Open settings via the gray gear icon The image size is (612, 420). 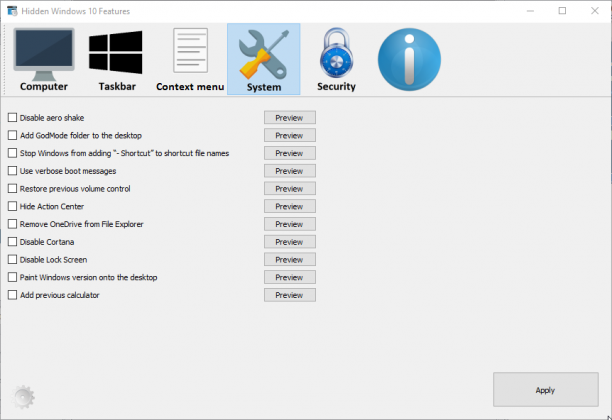coord(23,397)
